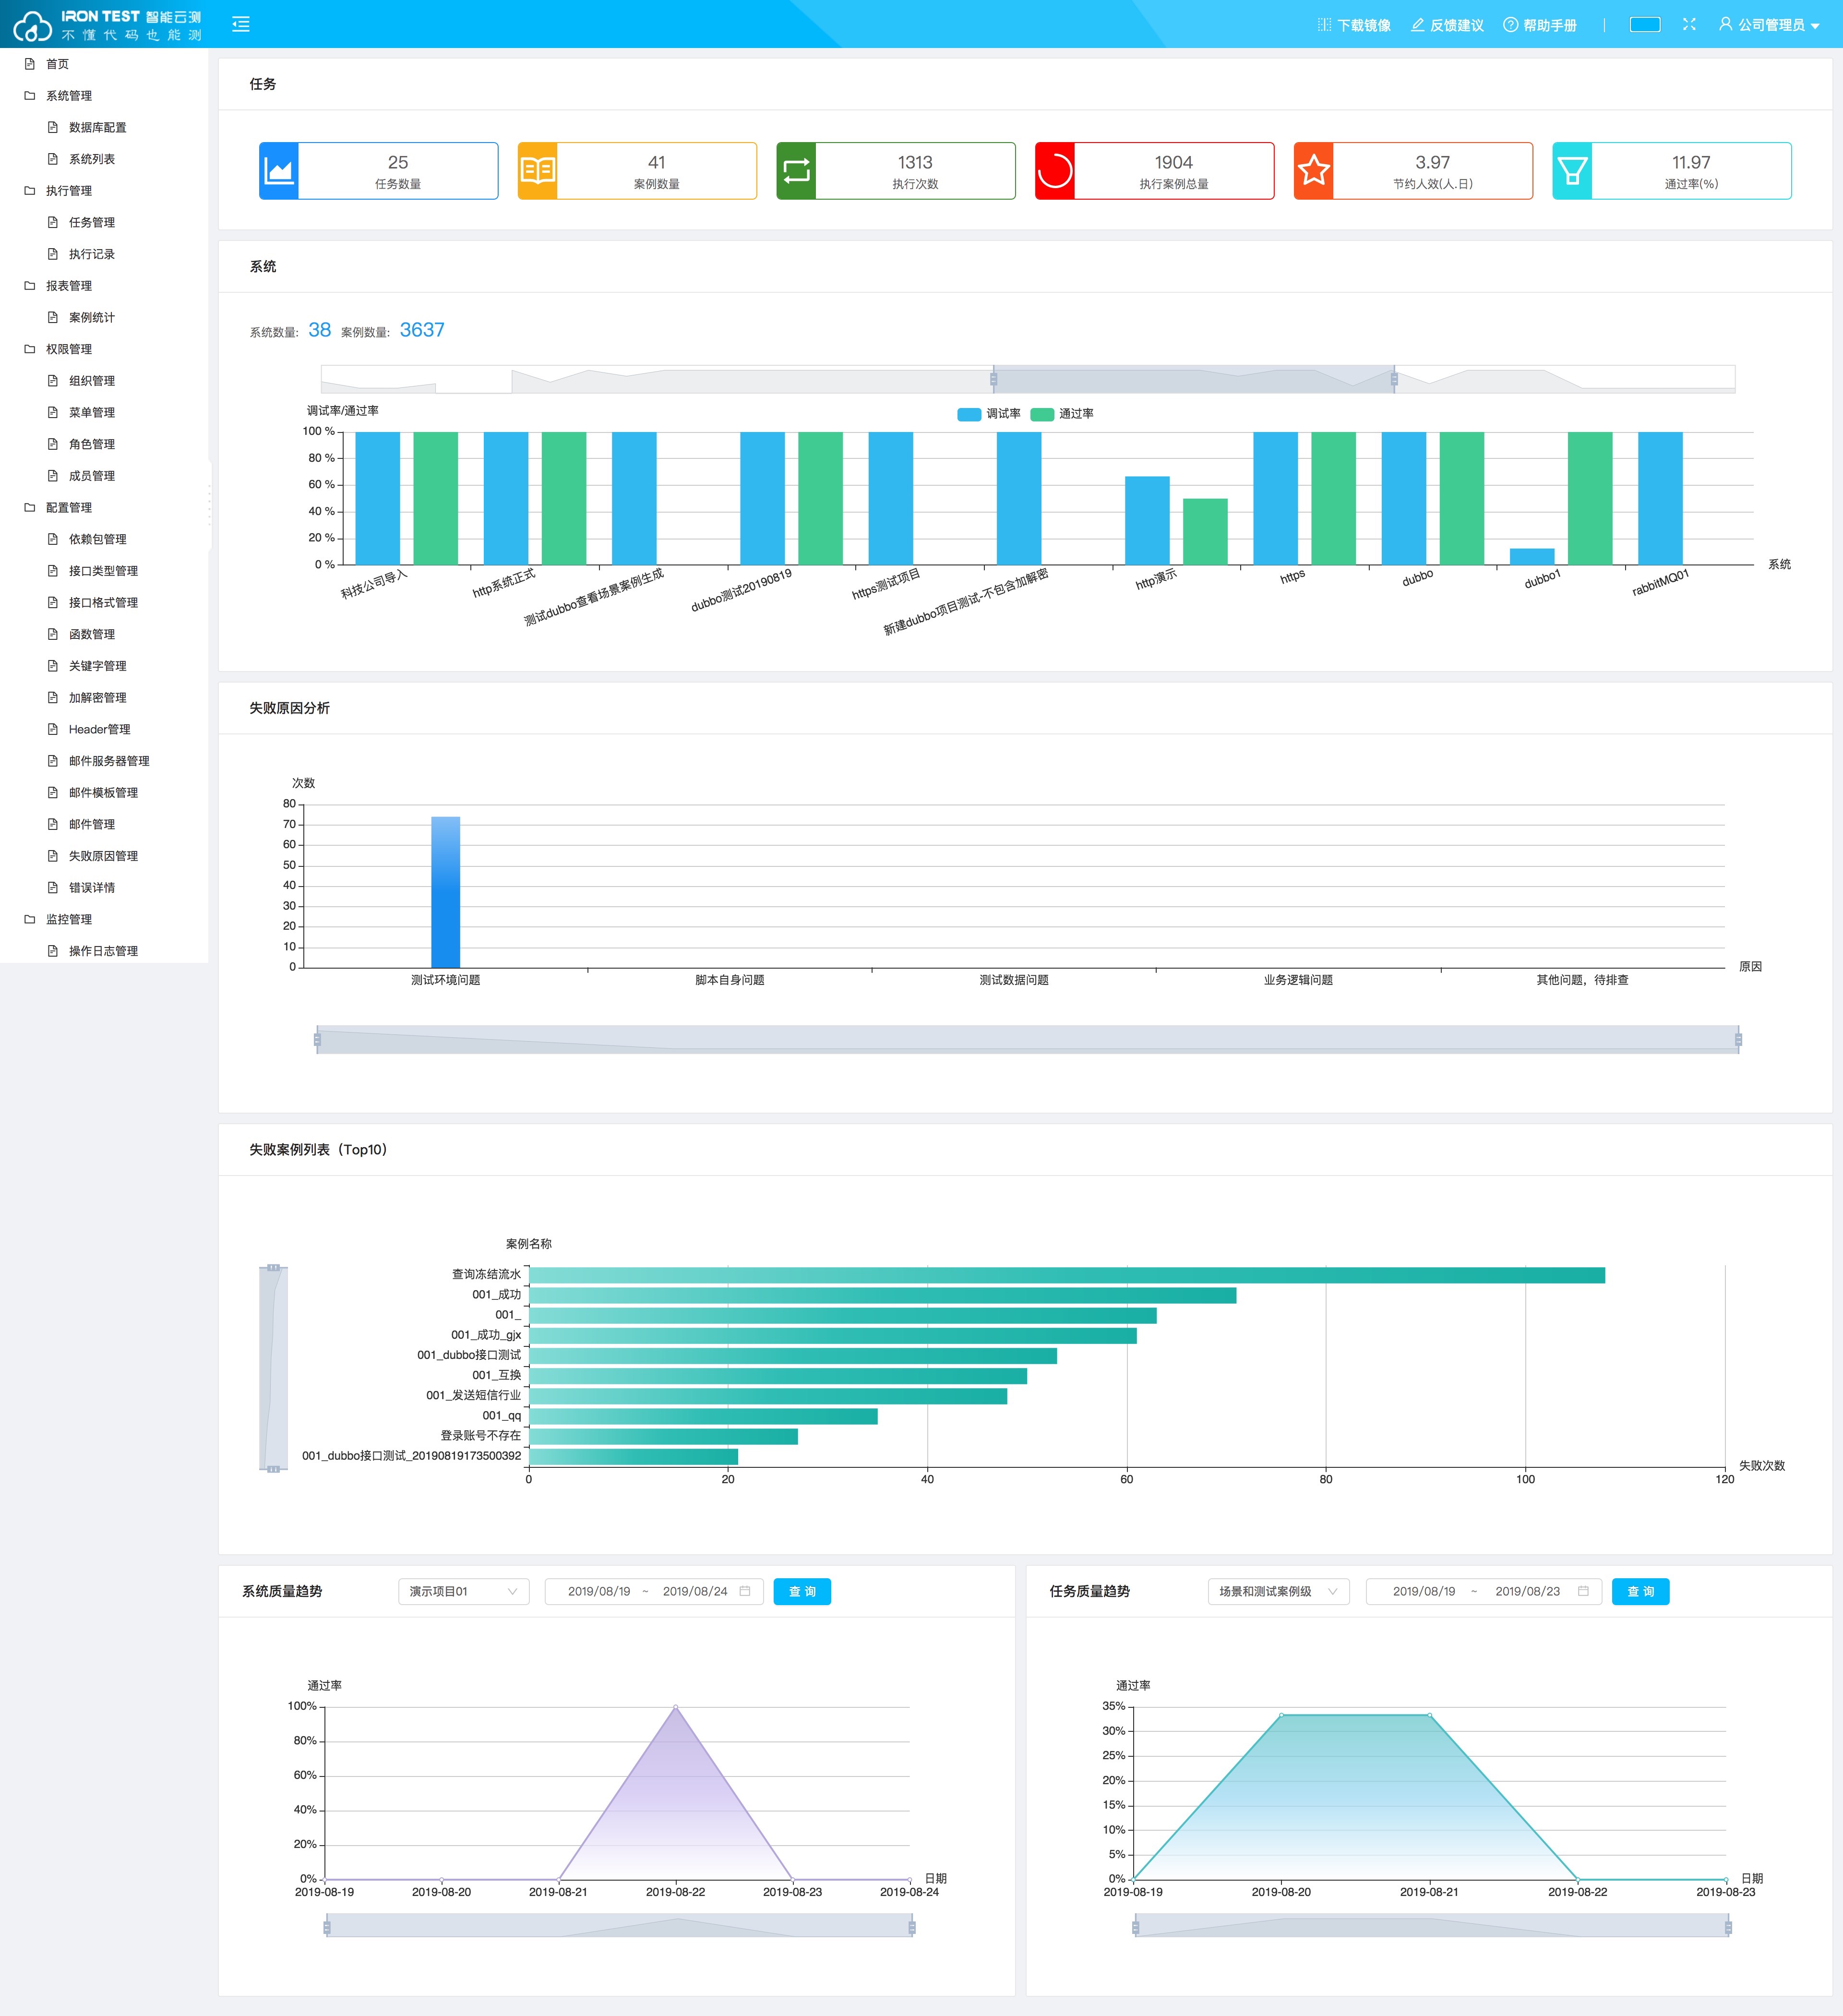Screen dimensions: 1843x2016
Task: Toggle 调试率 legend series in system chart
Action: (x=989, y=414)
